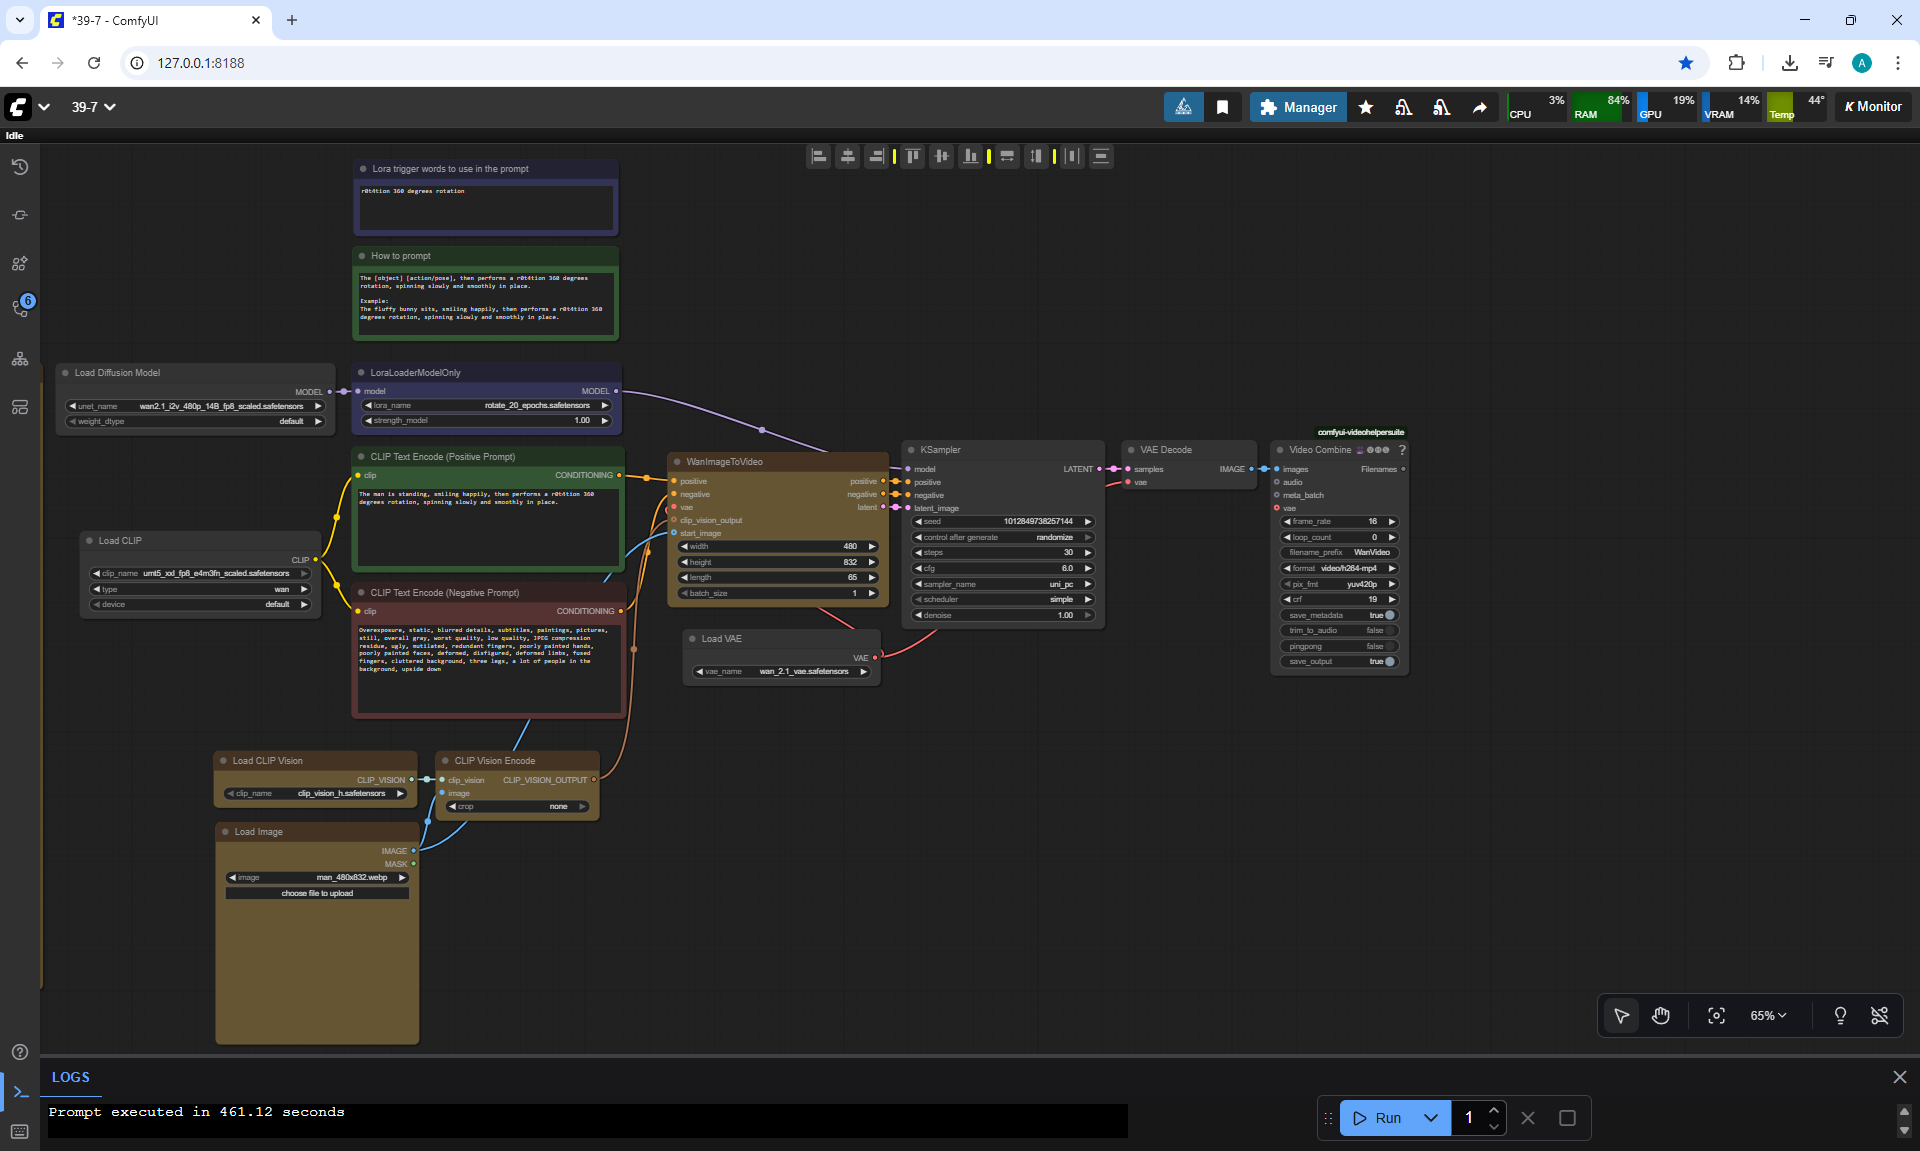Open the queue history sidebar icon
The height and width of the screenshot is (1151, 1920).
click(20, 167)
